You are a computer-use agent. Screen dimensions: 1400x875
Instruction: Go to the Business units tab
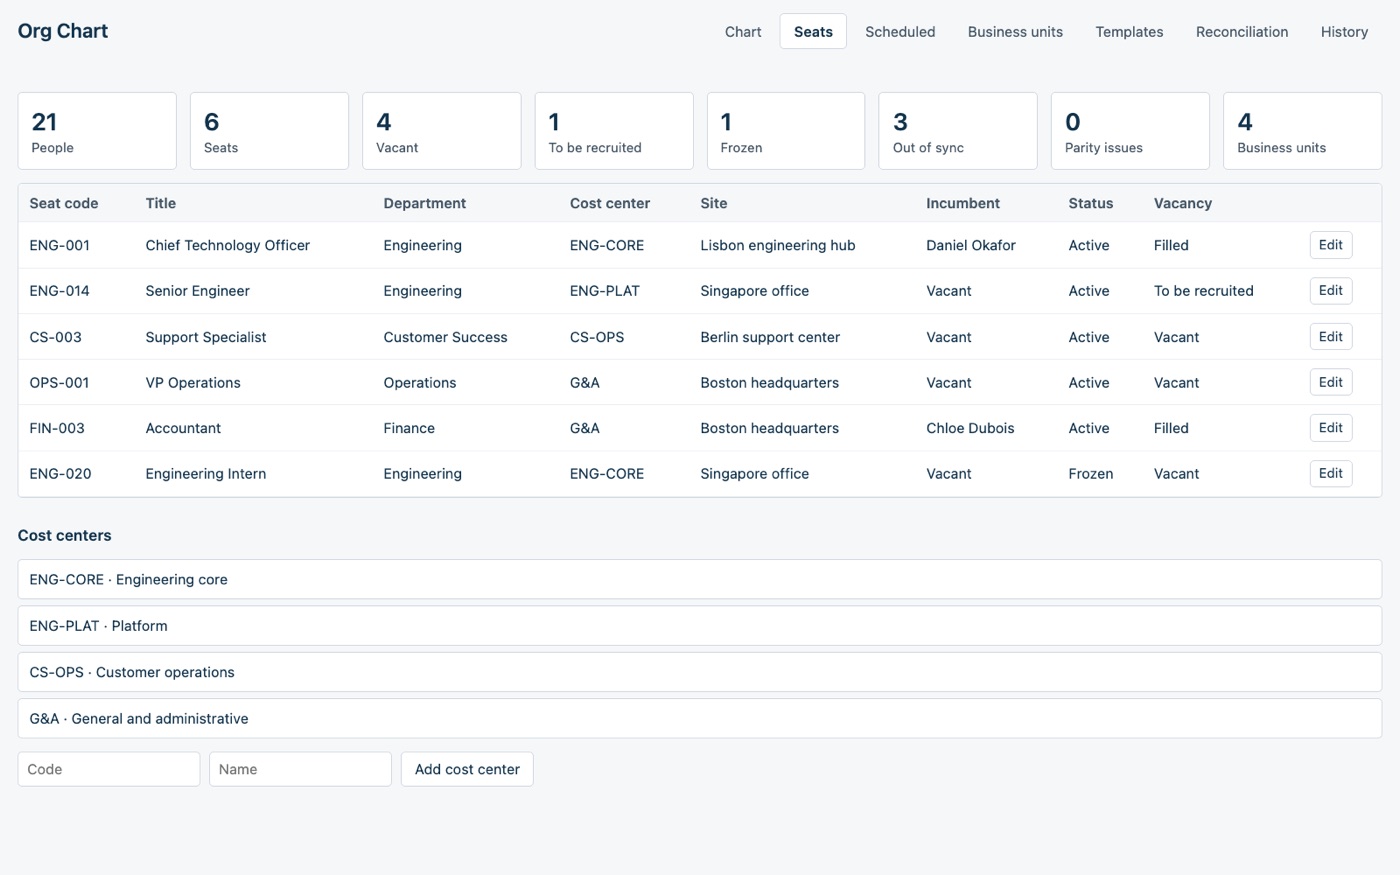[1015, 31]
